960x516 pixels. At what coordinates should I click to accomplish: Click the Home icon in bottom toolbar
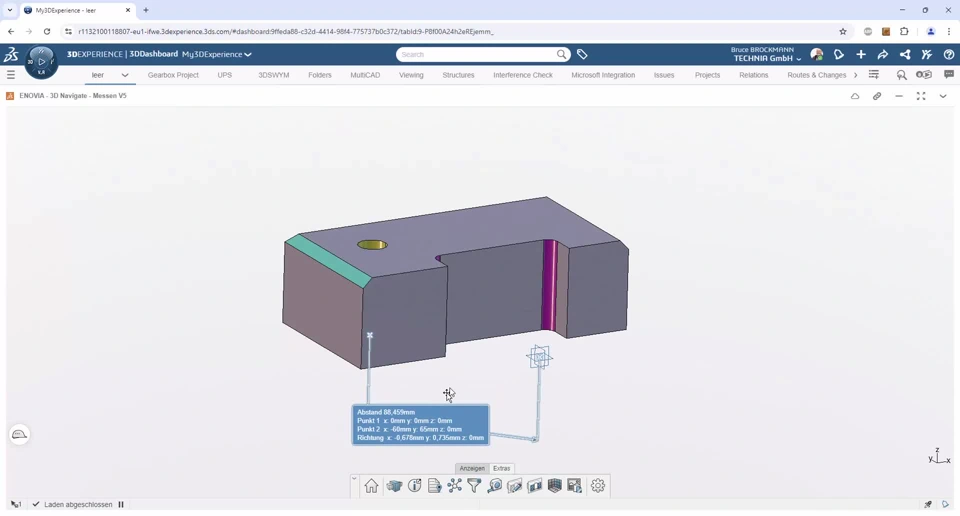coord(371,486)
